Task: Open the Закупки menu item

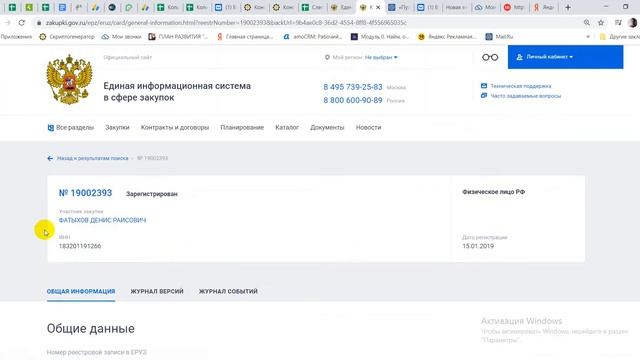Action: [x=117, y=128]
